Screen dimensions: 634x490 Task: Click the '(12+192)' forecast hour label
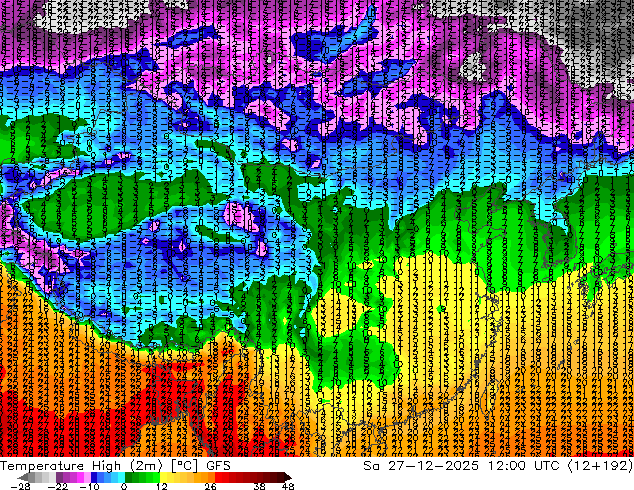click(600, 466)
